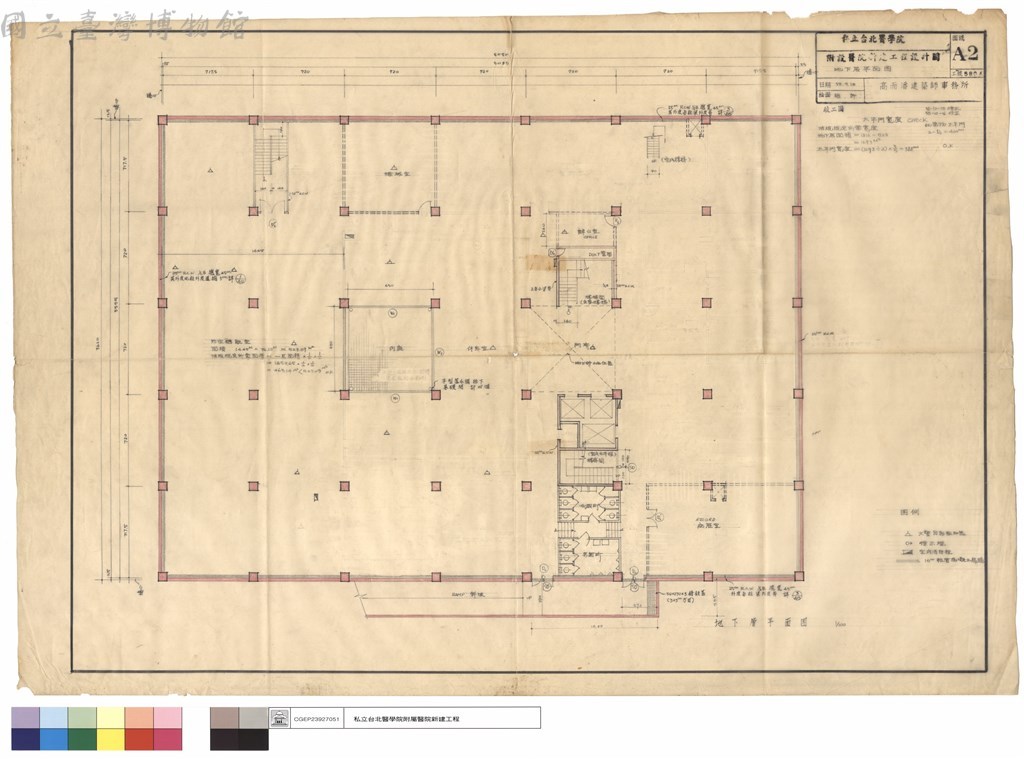Click the dark navy calibration swatch
The height and width of the screenshot is (759, 1024).
(x=25, y=739)
